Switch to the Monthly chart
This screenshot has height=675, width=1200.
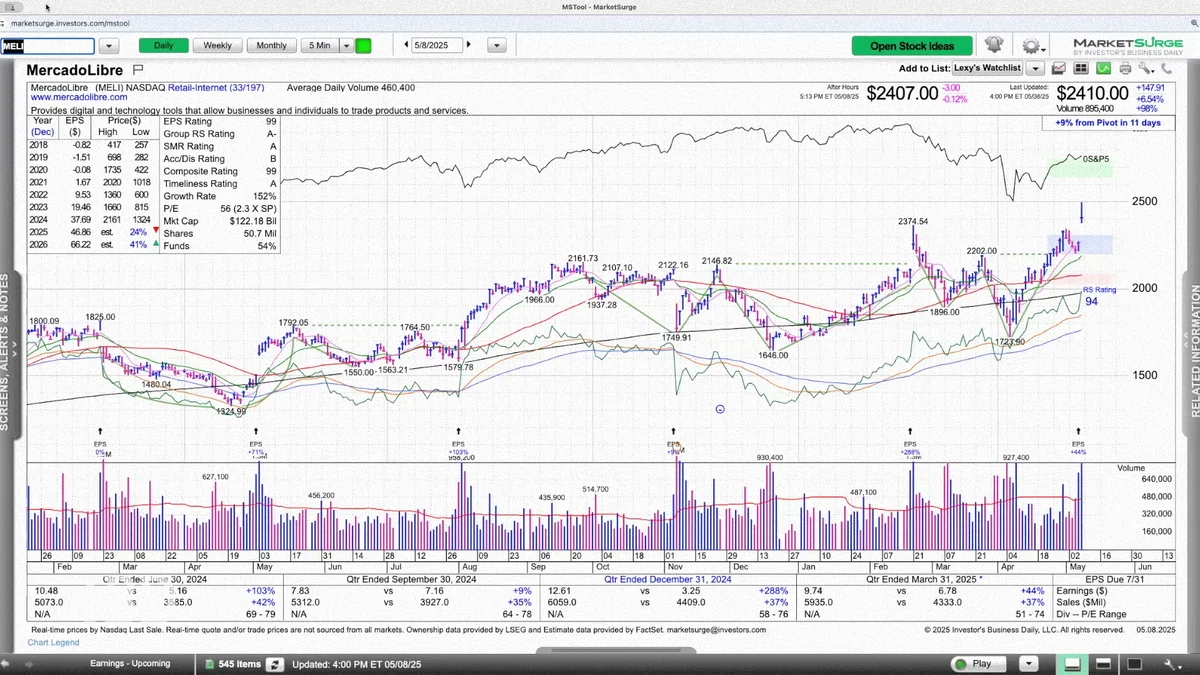tap(271, 45)
